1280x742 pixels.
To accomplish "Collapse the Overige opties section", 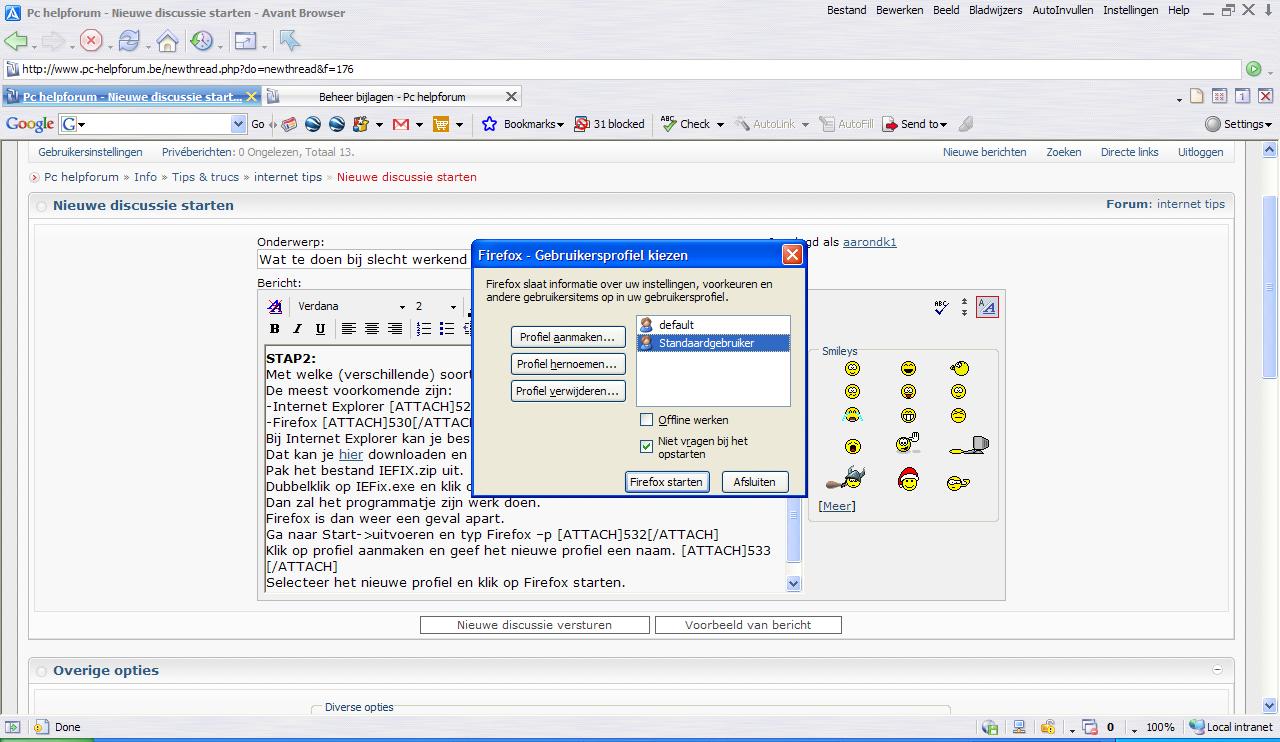I will coord(1217,670).
